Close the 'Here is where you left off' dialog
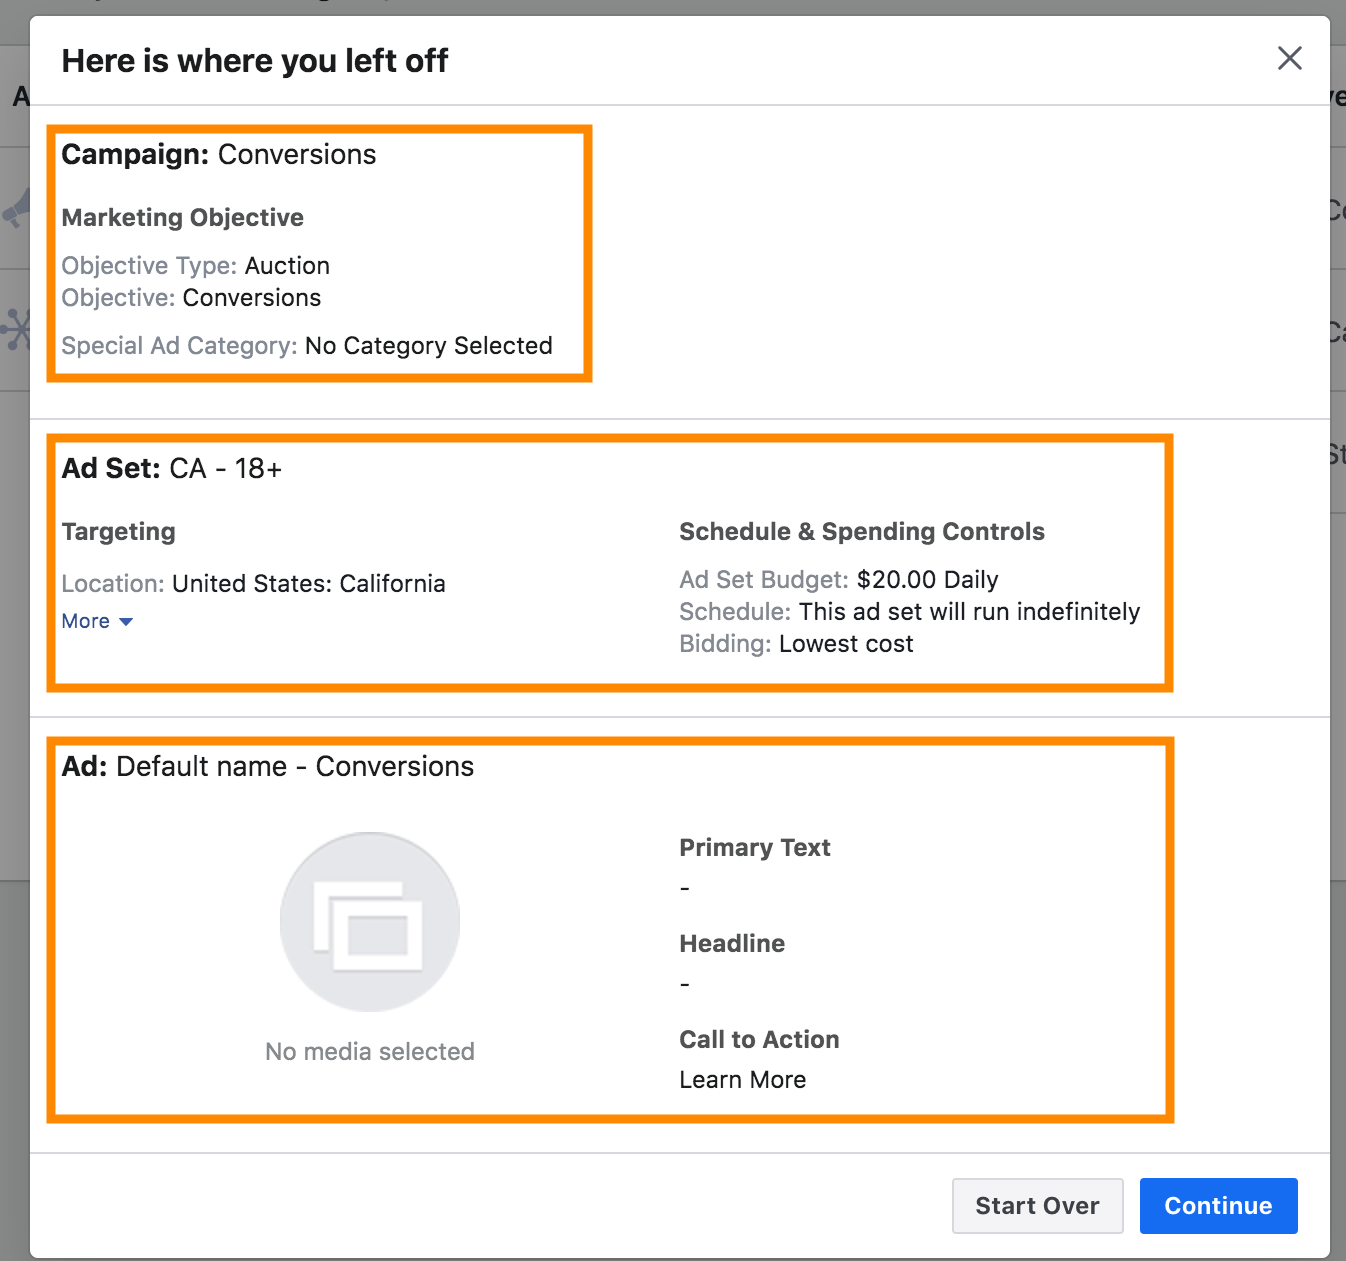 pyautogui.click(x=1289, y=59)
